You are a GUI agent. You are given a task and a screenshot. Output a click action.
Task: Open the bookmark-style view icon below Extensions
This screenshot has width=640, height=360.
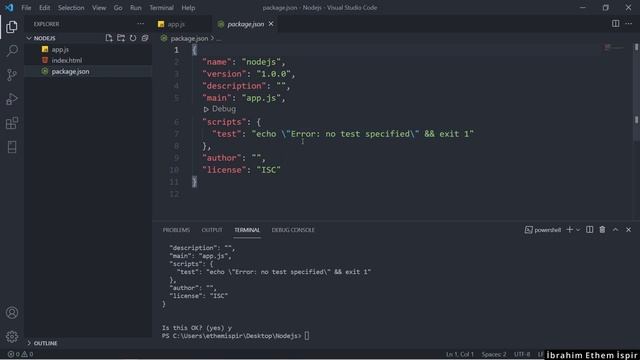[12, 147]
